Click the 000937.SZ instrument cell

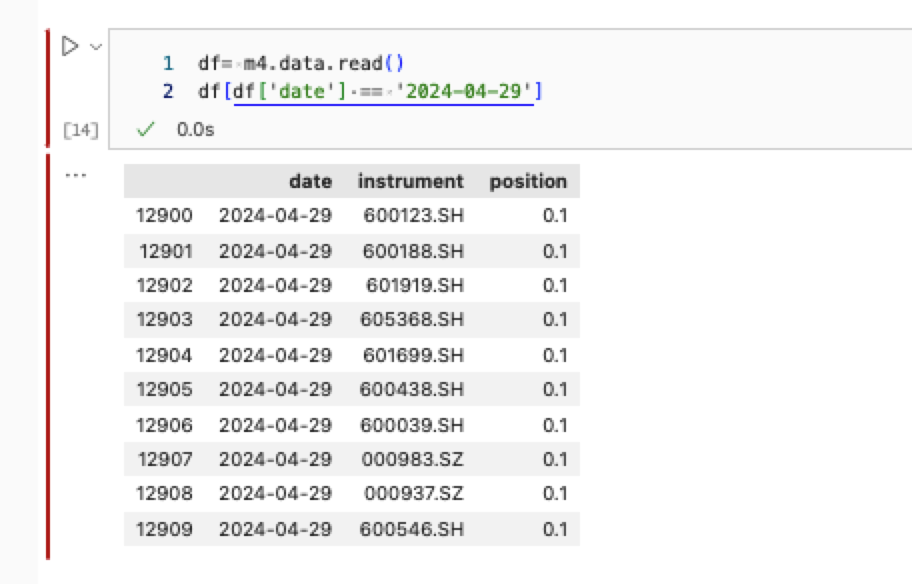click(x=414, y=493)
